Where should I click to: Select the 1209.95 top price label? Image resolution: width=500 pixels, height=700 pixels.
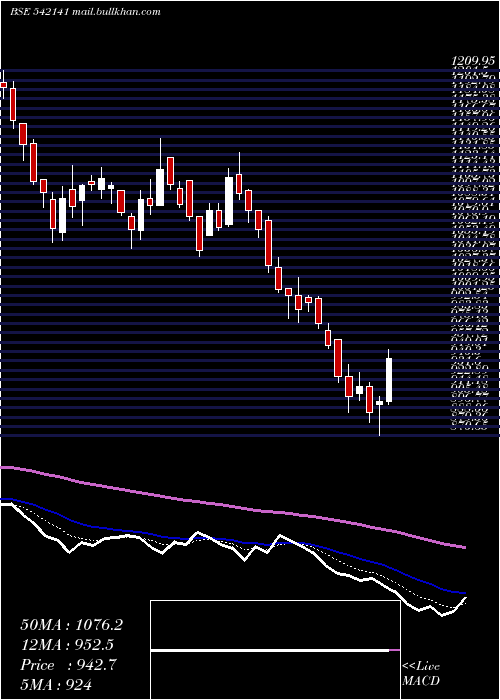tap(473, 61)
